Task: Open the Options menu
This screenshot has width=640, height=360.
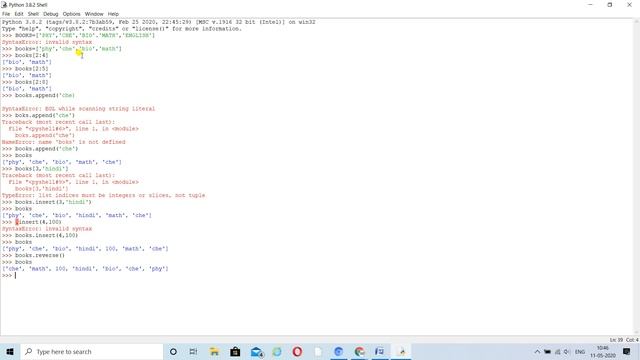Action: click(71, 14)
